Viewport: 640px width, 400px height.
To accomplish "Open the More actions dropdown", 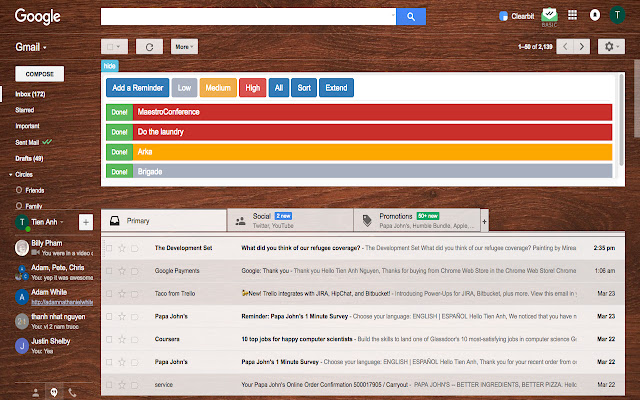I will point(184,47).
